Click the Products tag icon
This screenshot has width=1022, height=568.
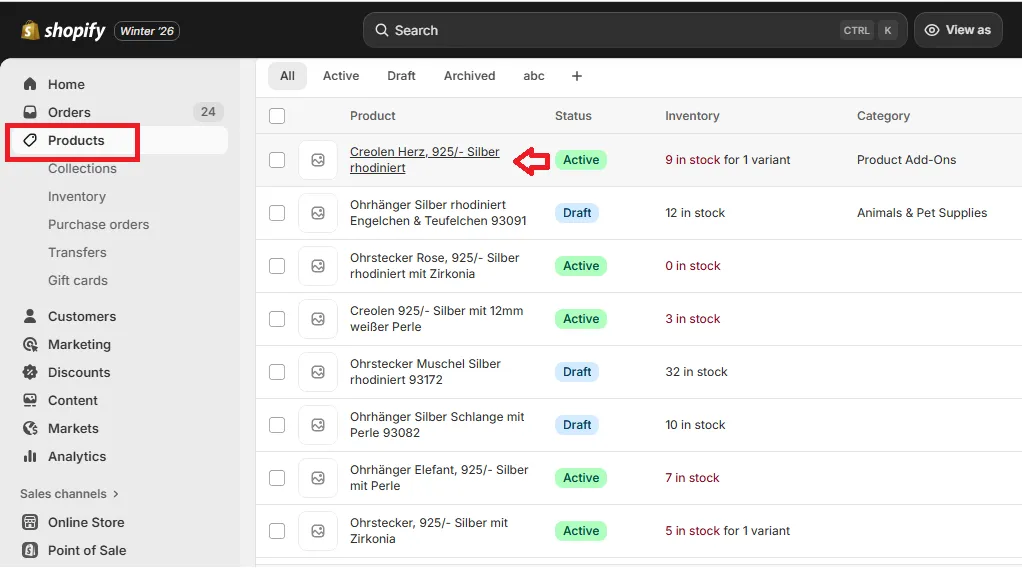click(30, 140)
